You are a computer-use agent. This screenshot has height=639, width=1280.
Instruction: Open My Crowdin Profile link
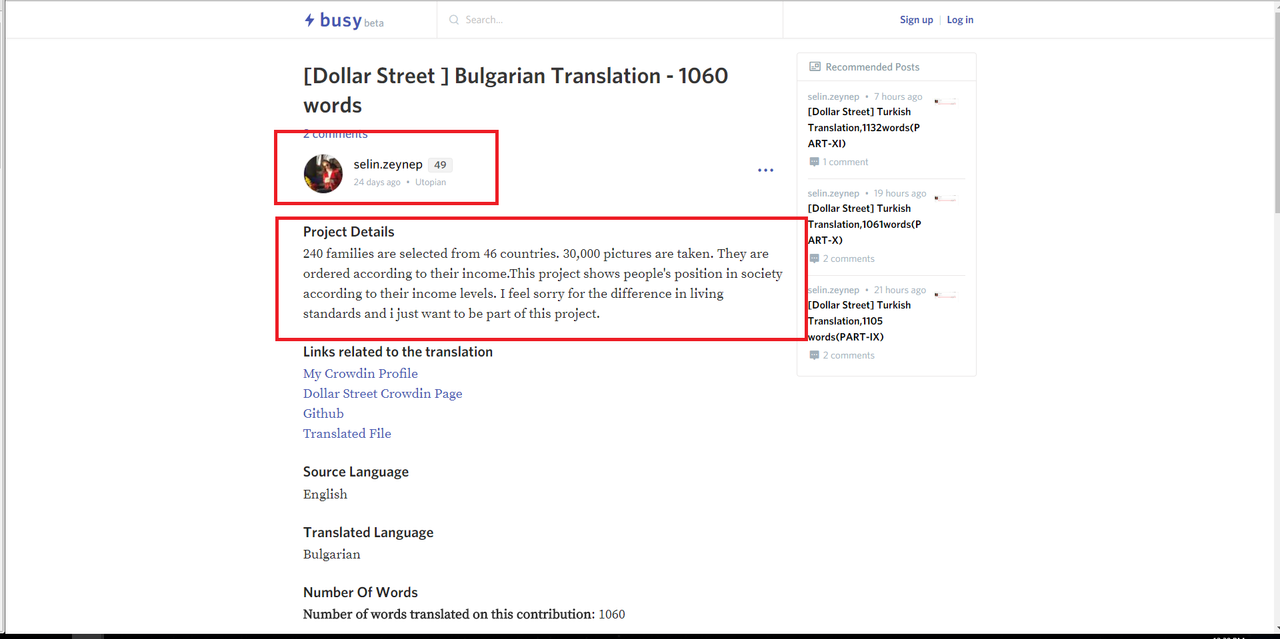pyautogui.click(x=360, y=374)
